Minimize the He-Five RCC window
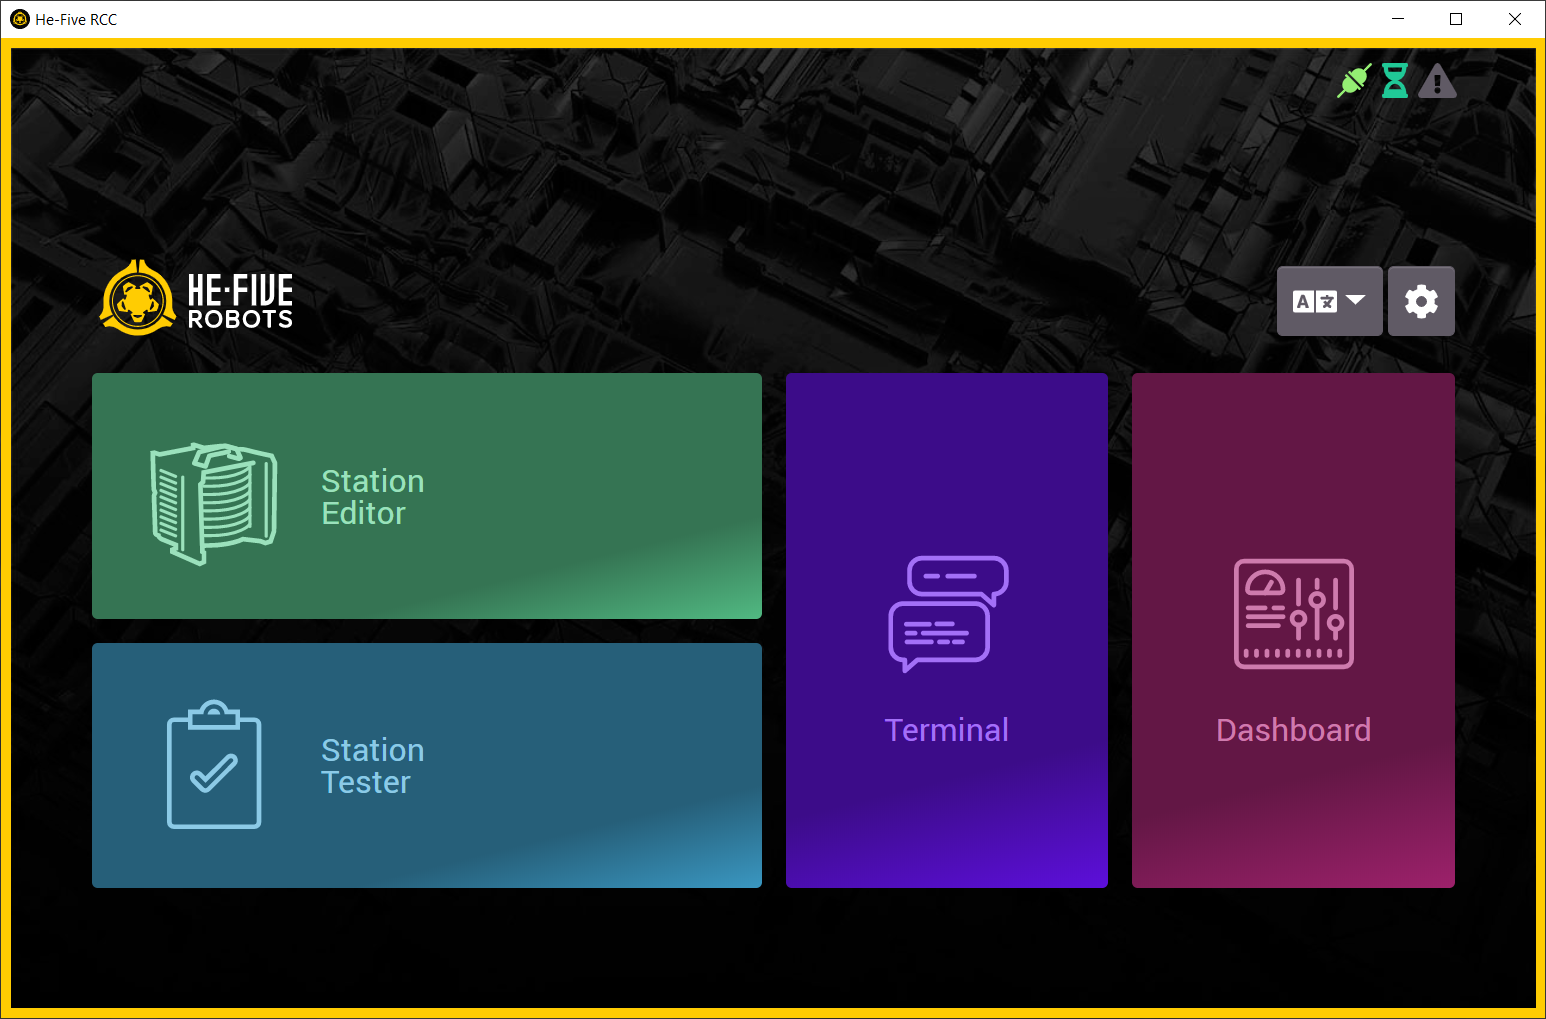This screenshot has height=1019, width=1546. pos(1398,19)
